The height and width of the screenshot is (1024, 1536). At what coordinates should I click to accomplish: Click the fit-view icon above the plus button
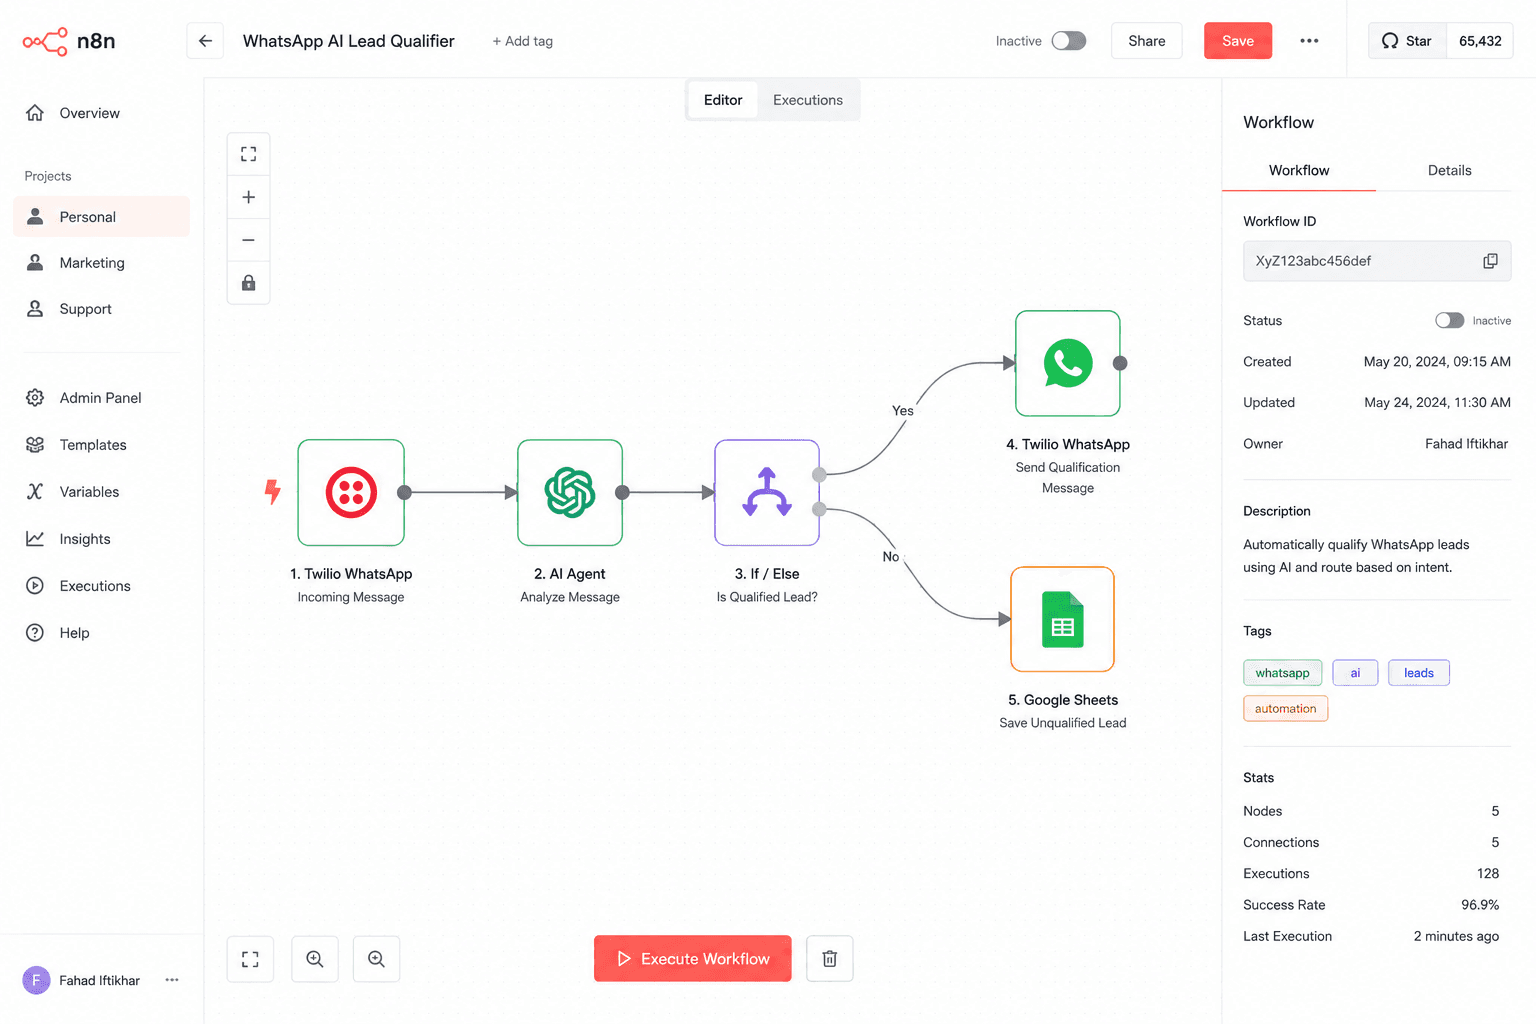coord(249,154)
